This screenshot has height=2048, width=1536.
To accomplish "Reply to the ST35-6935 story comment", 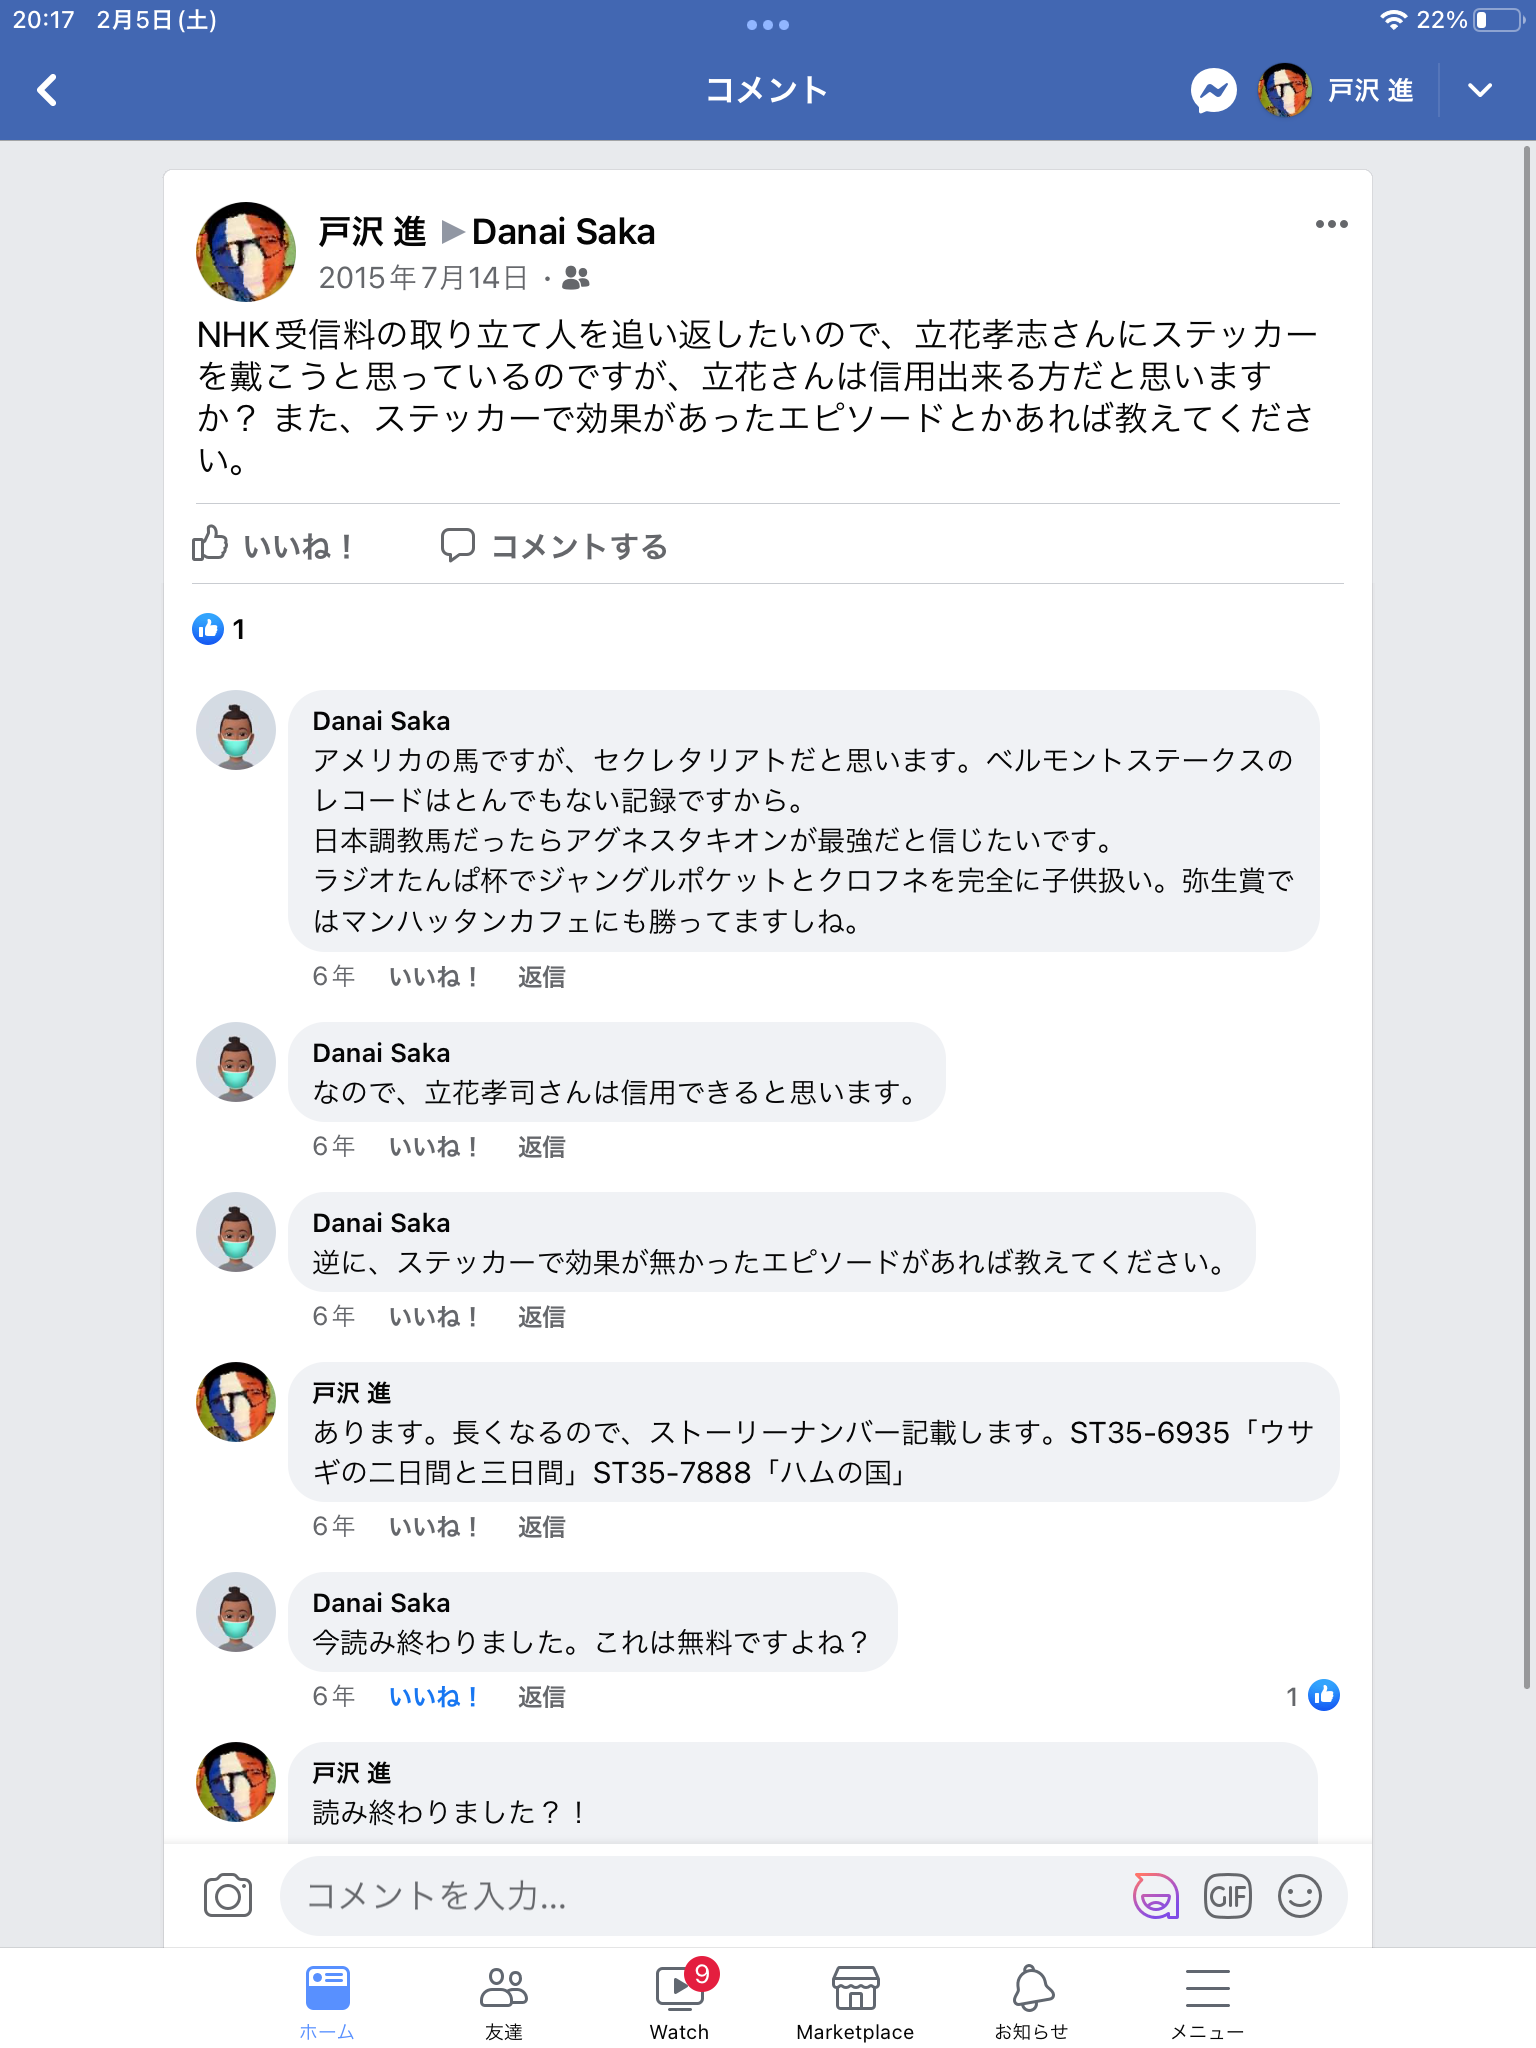I will pyautogui.click(x=541, y=1527).
